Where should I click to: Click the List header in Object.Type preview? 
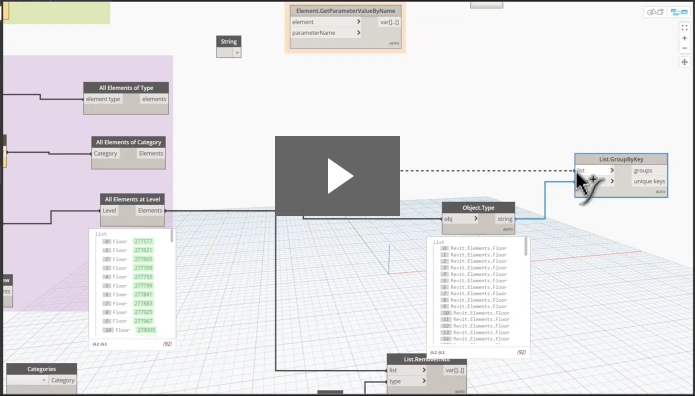pos(438,242)
